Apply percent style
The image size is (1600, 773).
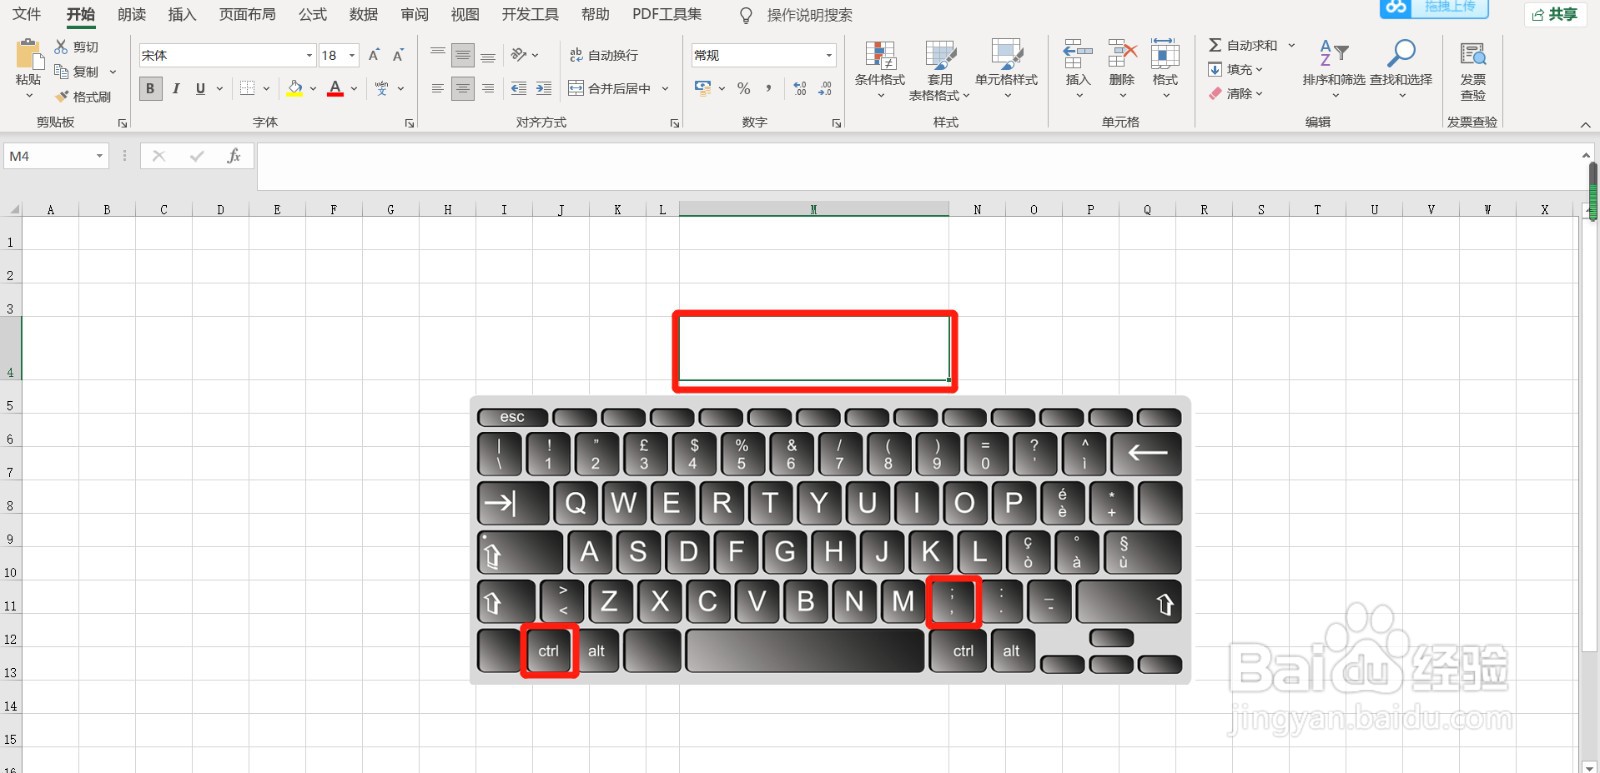click(x=743, y=88)
